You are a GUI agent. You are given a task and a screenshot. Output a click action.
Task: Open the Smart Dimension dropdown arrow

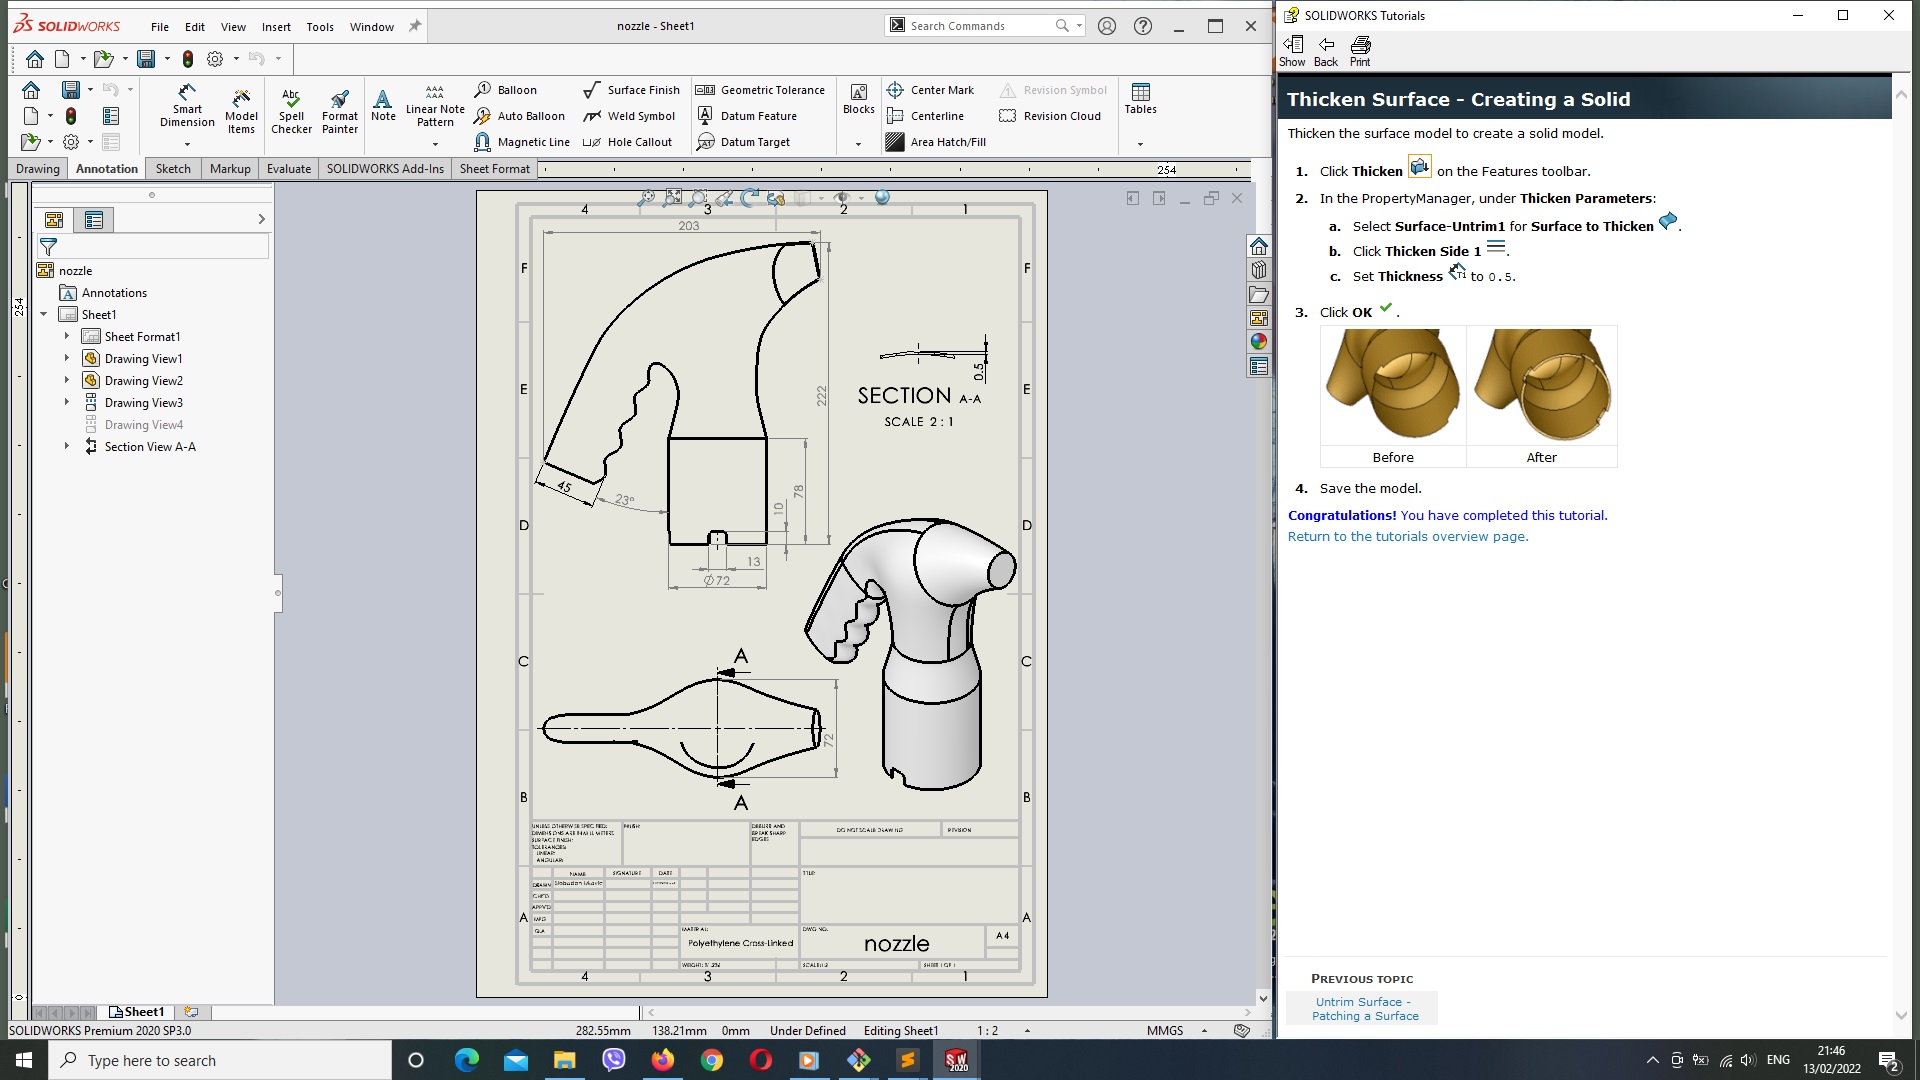click(x=187, y=144)
